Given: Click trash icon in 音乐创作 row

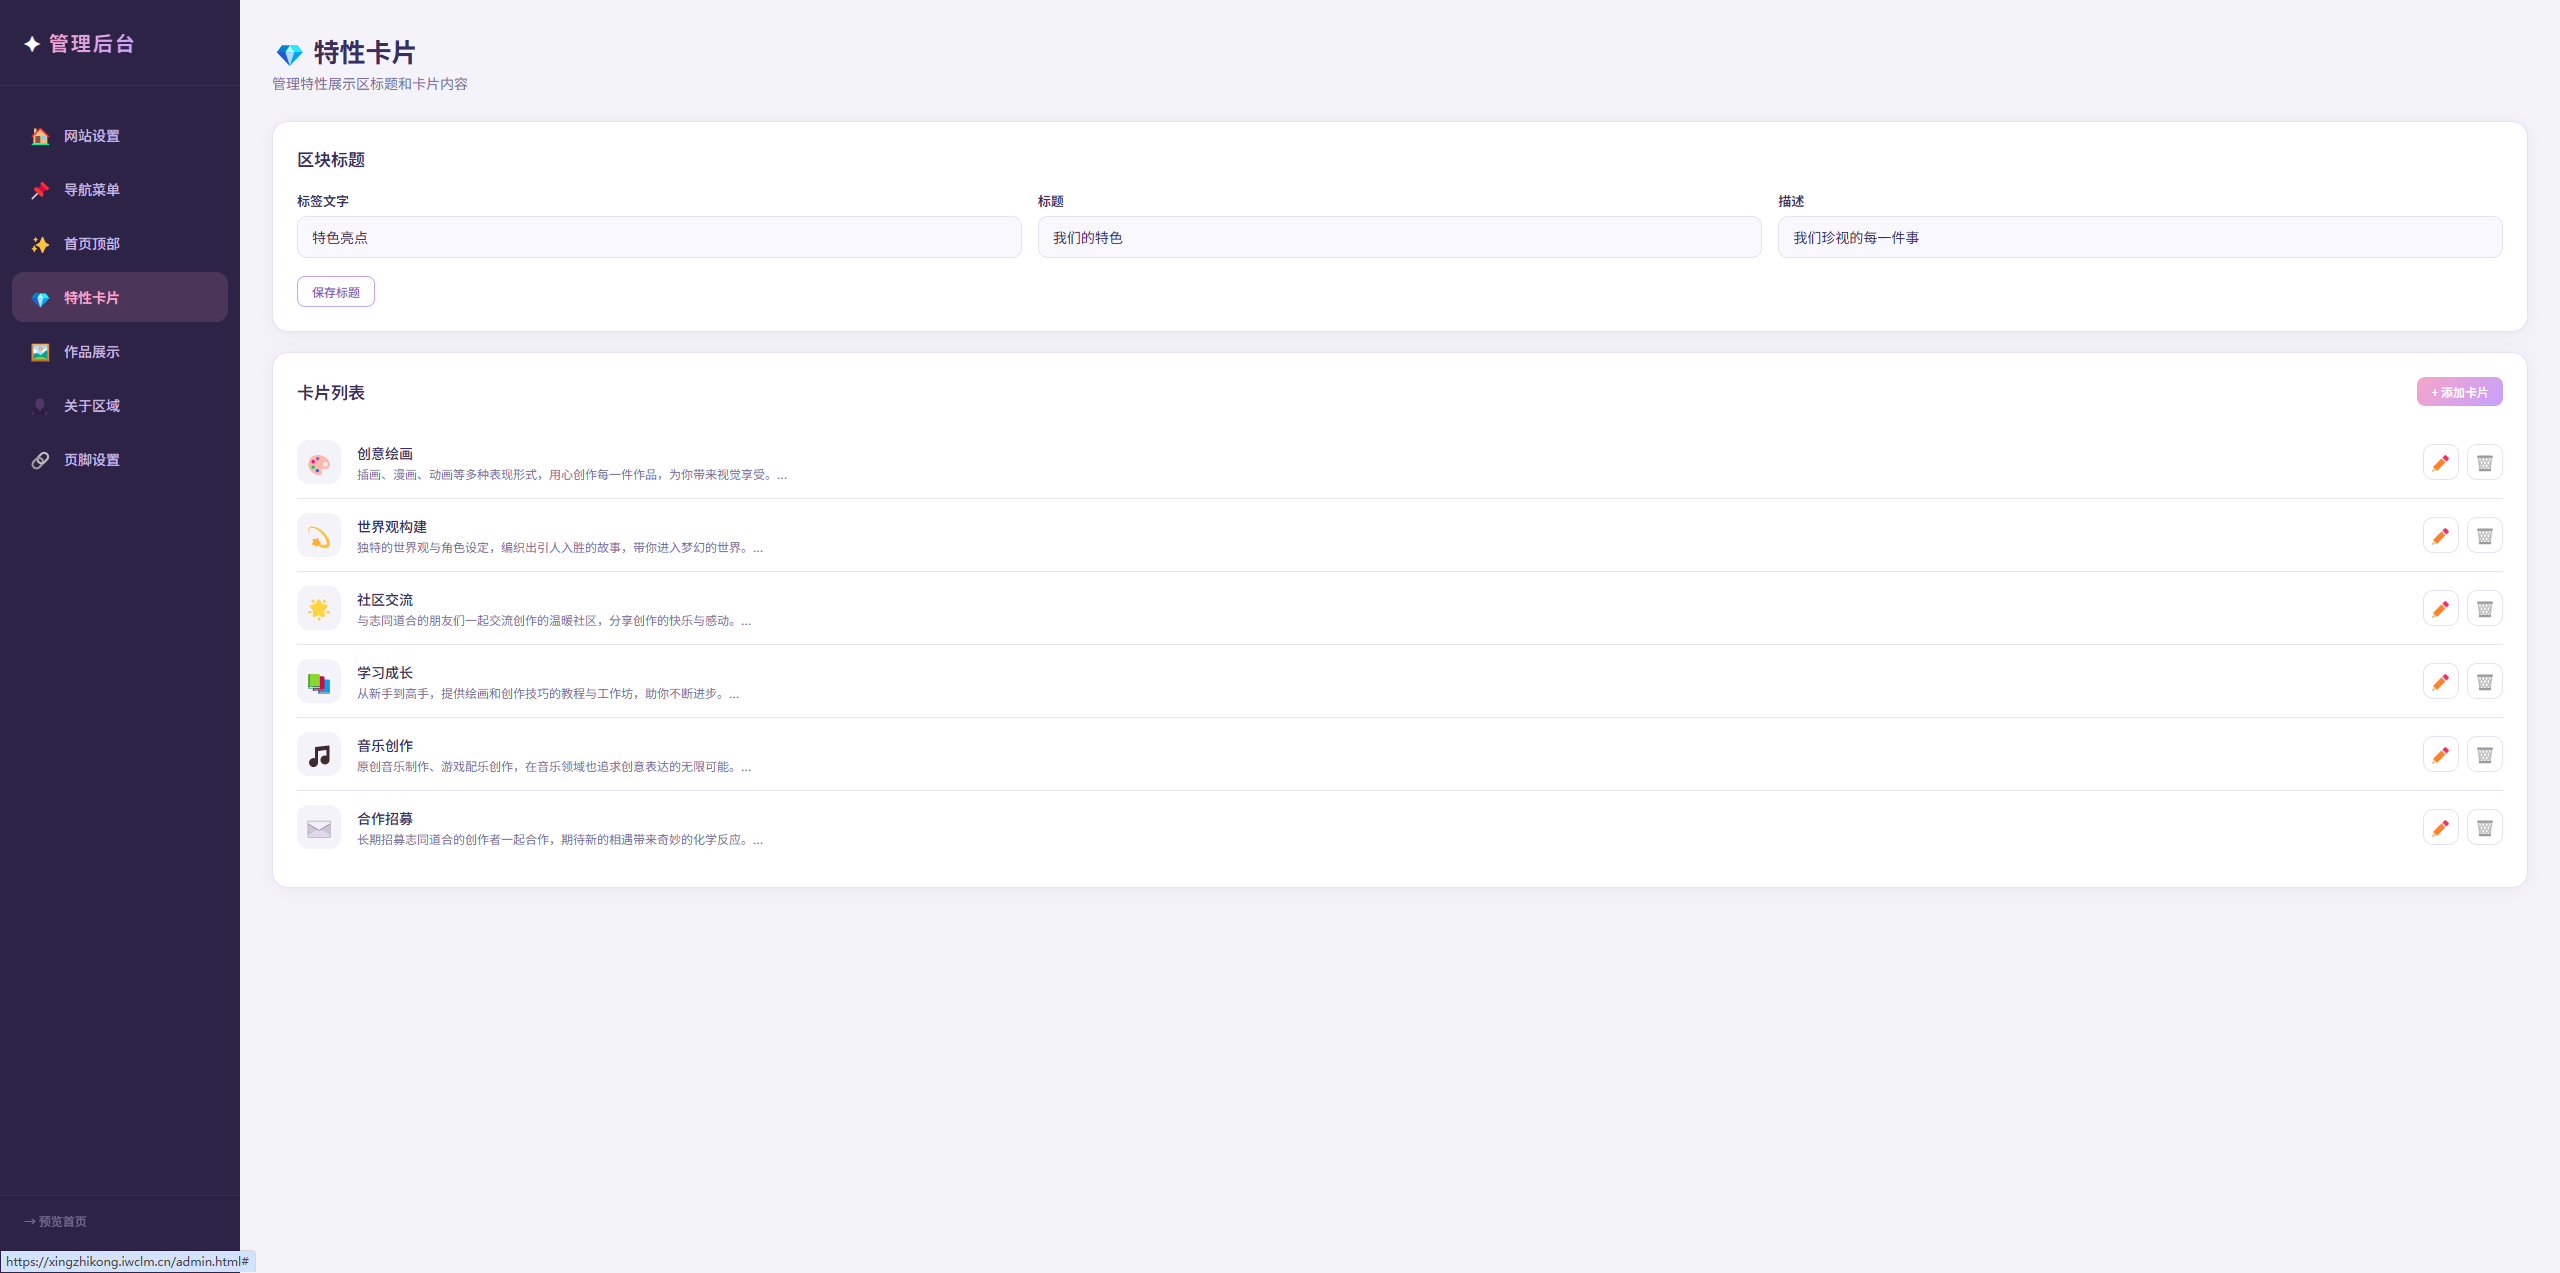Looking at the screenshot, I should pos(2484,755).
